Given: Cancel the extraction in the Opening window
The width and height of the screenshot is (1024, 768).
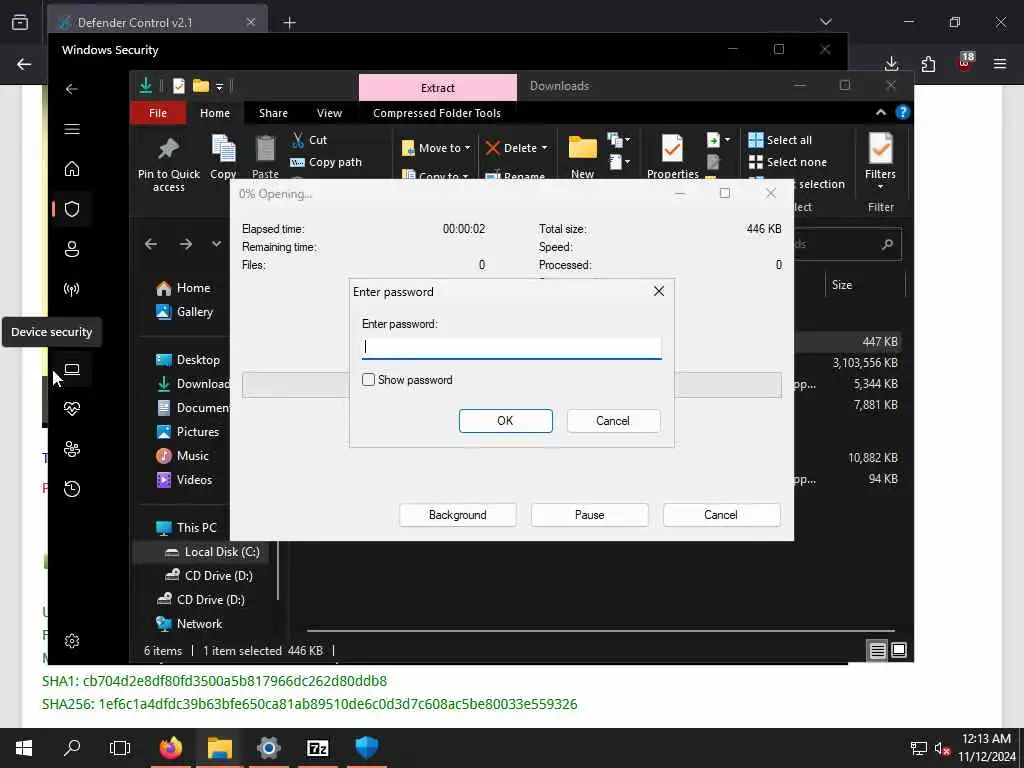Looking at the screenshot, I should 721,515.
